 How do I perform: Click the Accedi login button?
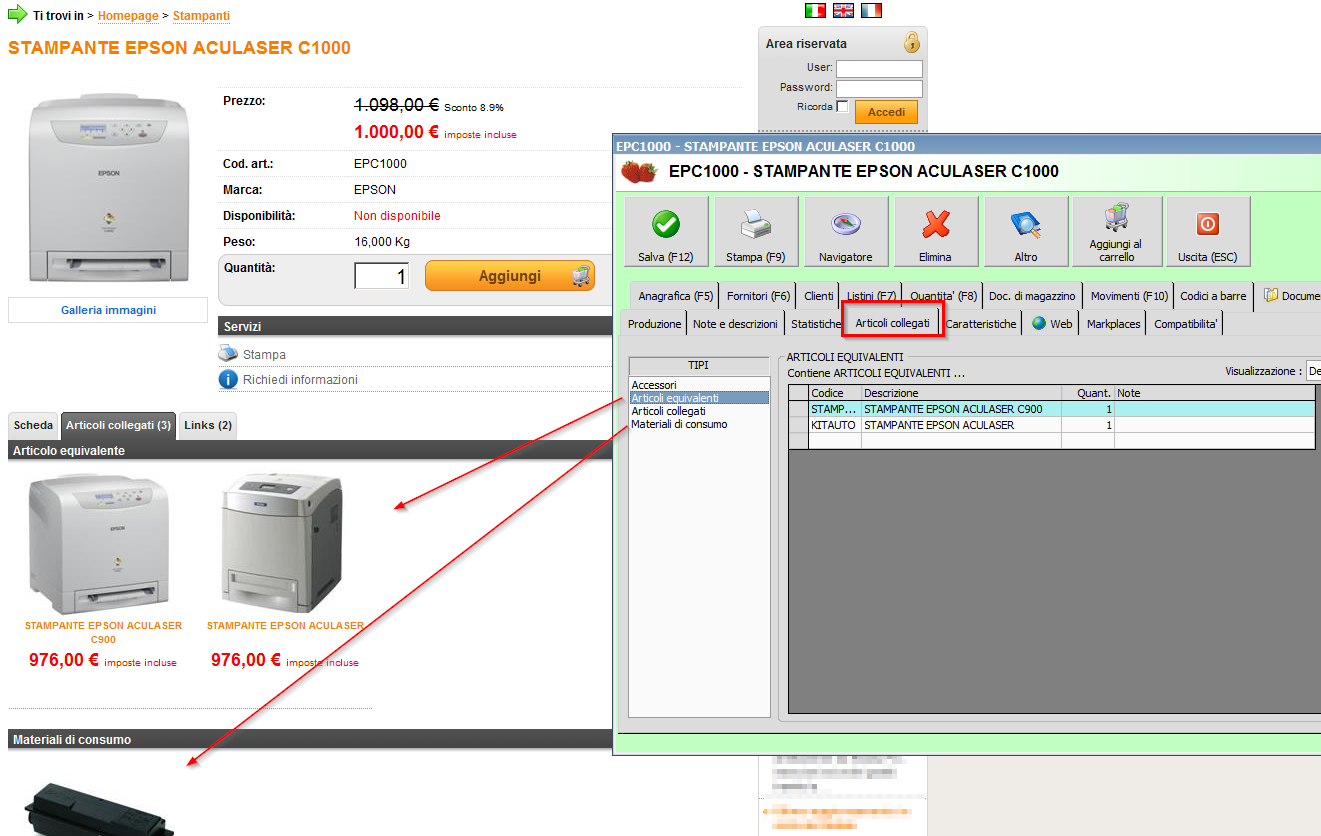pyautogui.click(x=886, y=112)
